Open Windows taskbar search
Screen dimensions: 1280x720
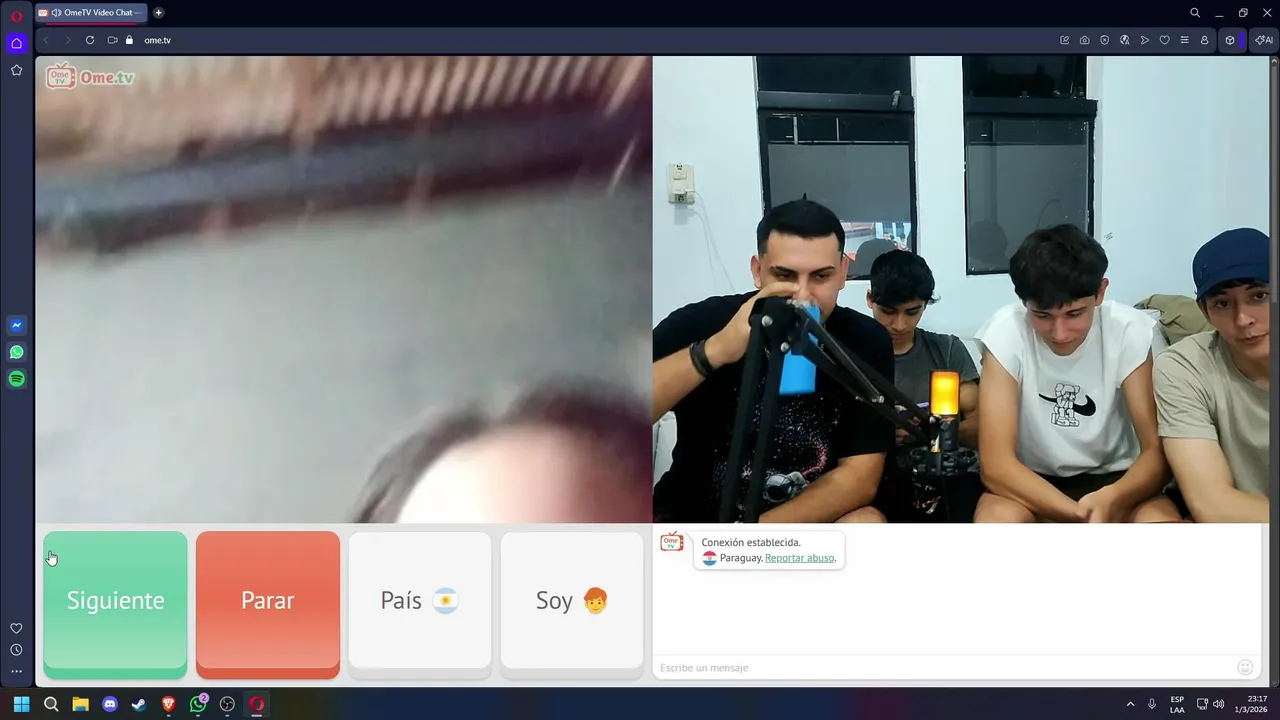click(51, 704)
